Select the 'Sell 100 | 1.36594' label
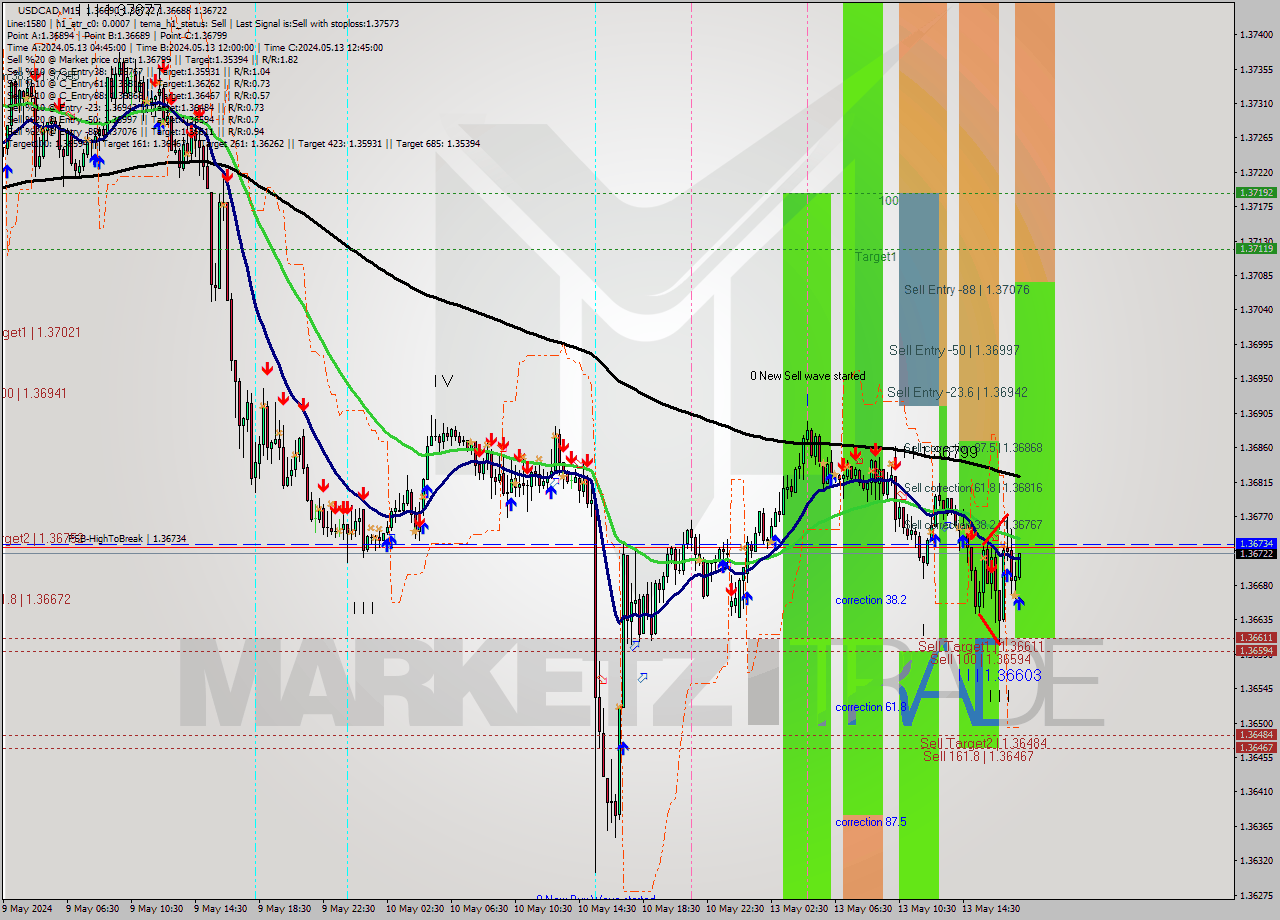The width and height of the screenshot is (1280, 920). point(980,659)
